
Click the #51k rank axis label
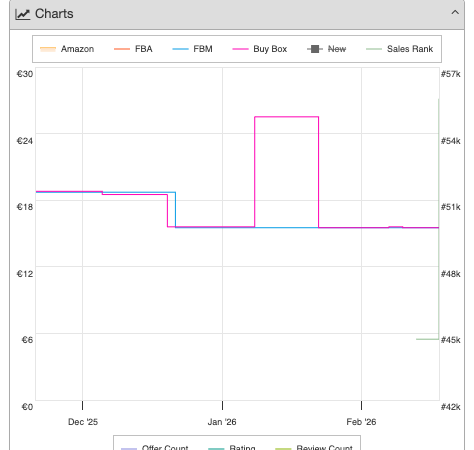pyautogui.click(x=451, y=207)
